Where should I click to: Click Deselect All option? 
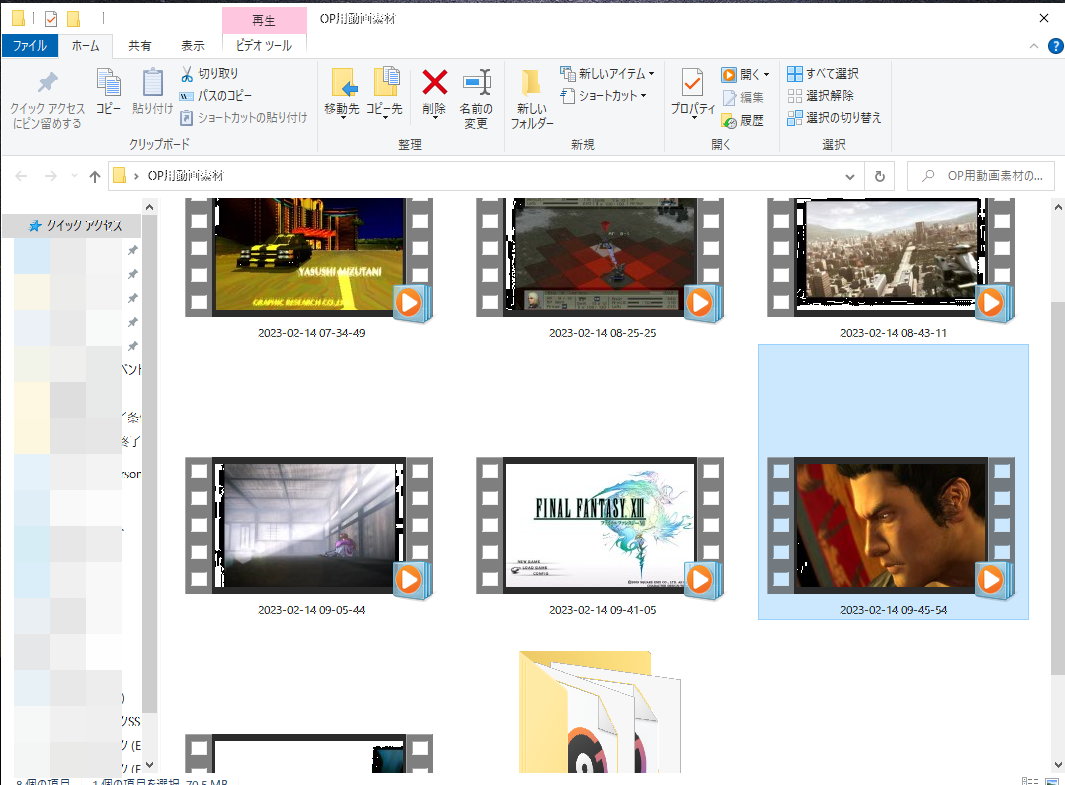click(820, 96)
